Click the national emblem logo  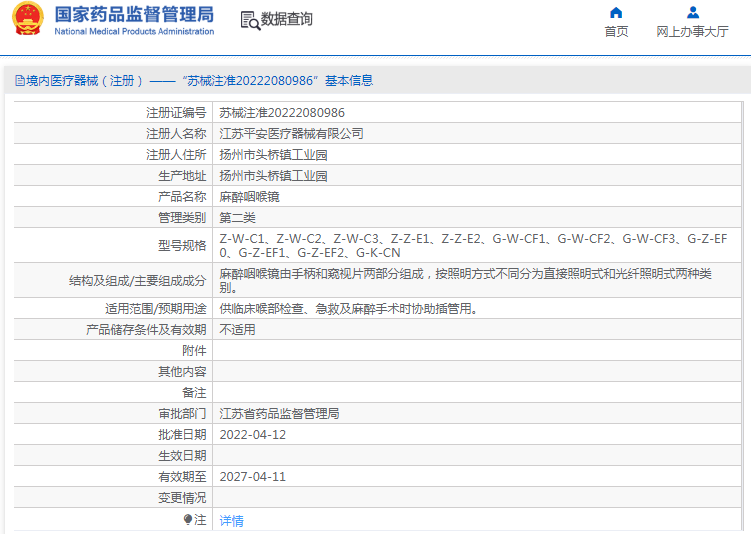coord(27,20)
